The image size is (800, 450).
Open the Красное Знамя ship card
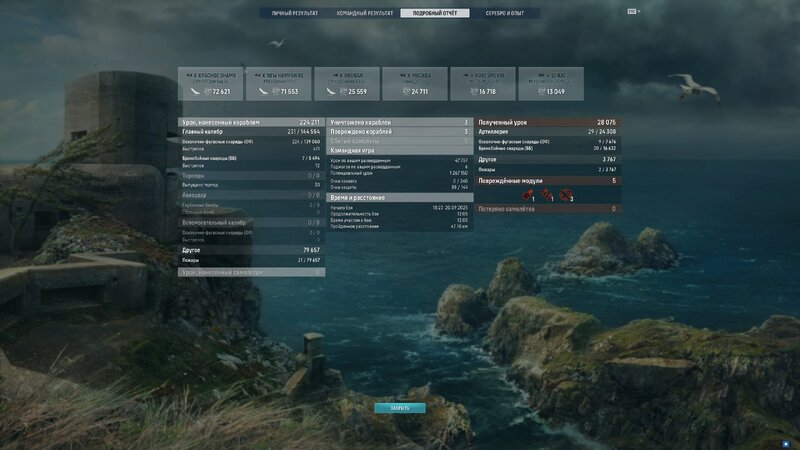point(211,84)
